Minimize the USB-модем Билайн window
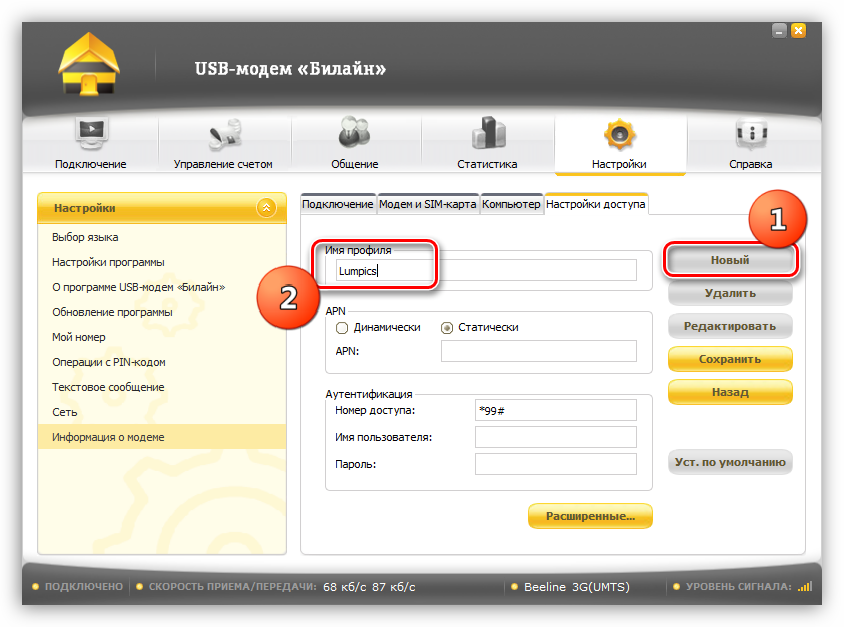844x627 pixels. pos(779,31)
